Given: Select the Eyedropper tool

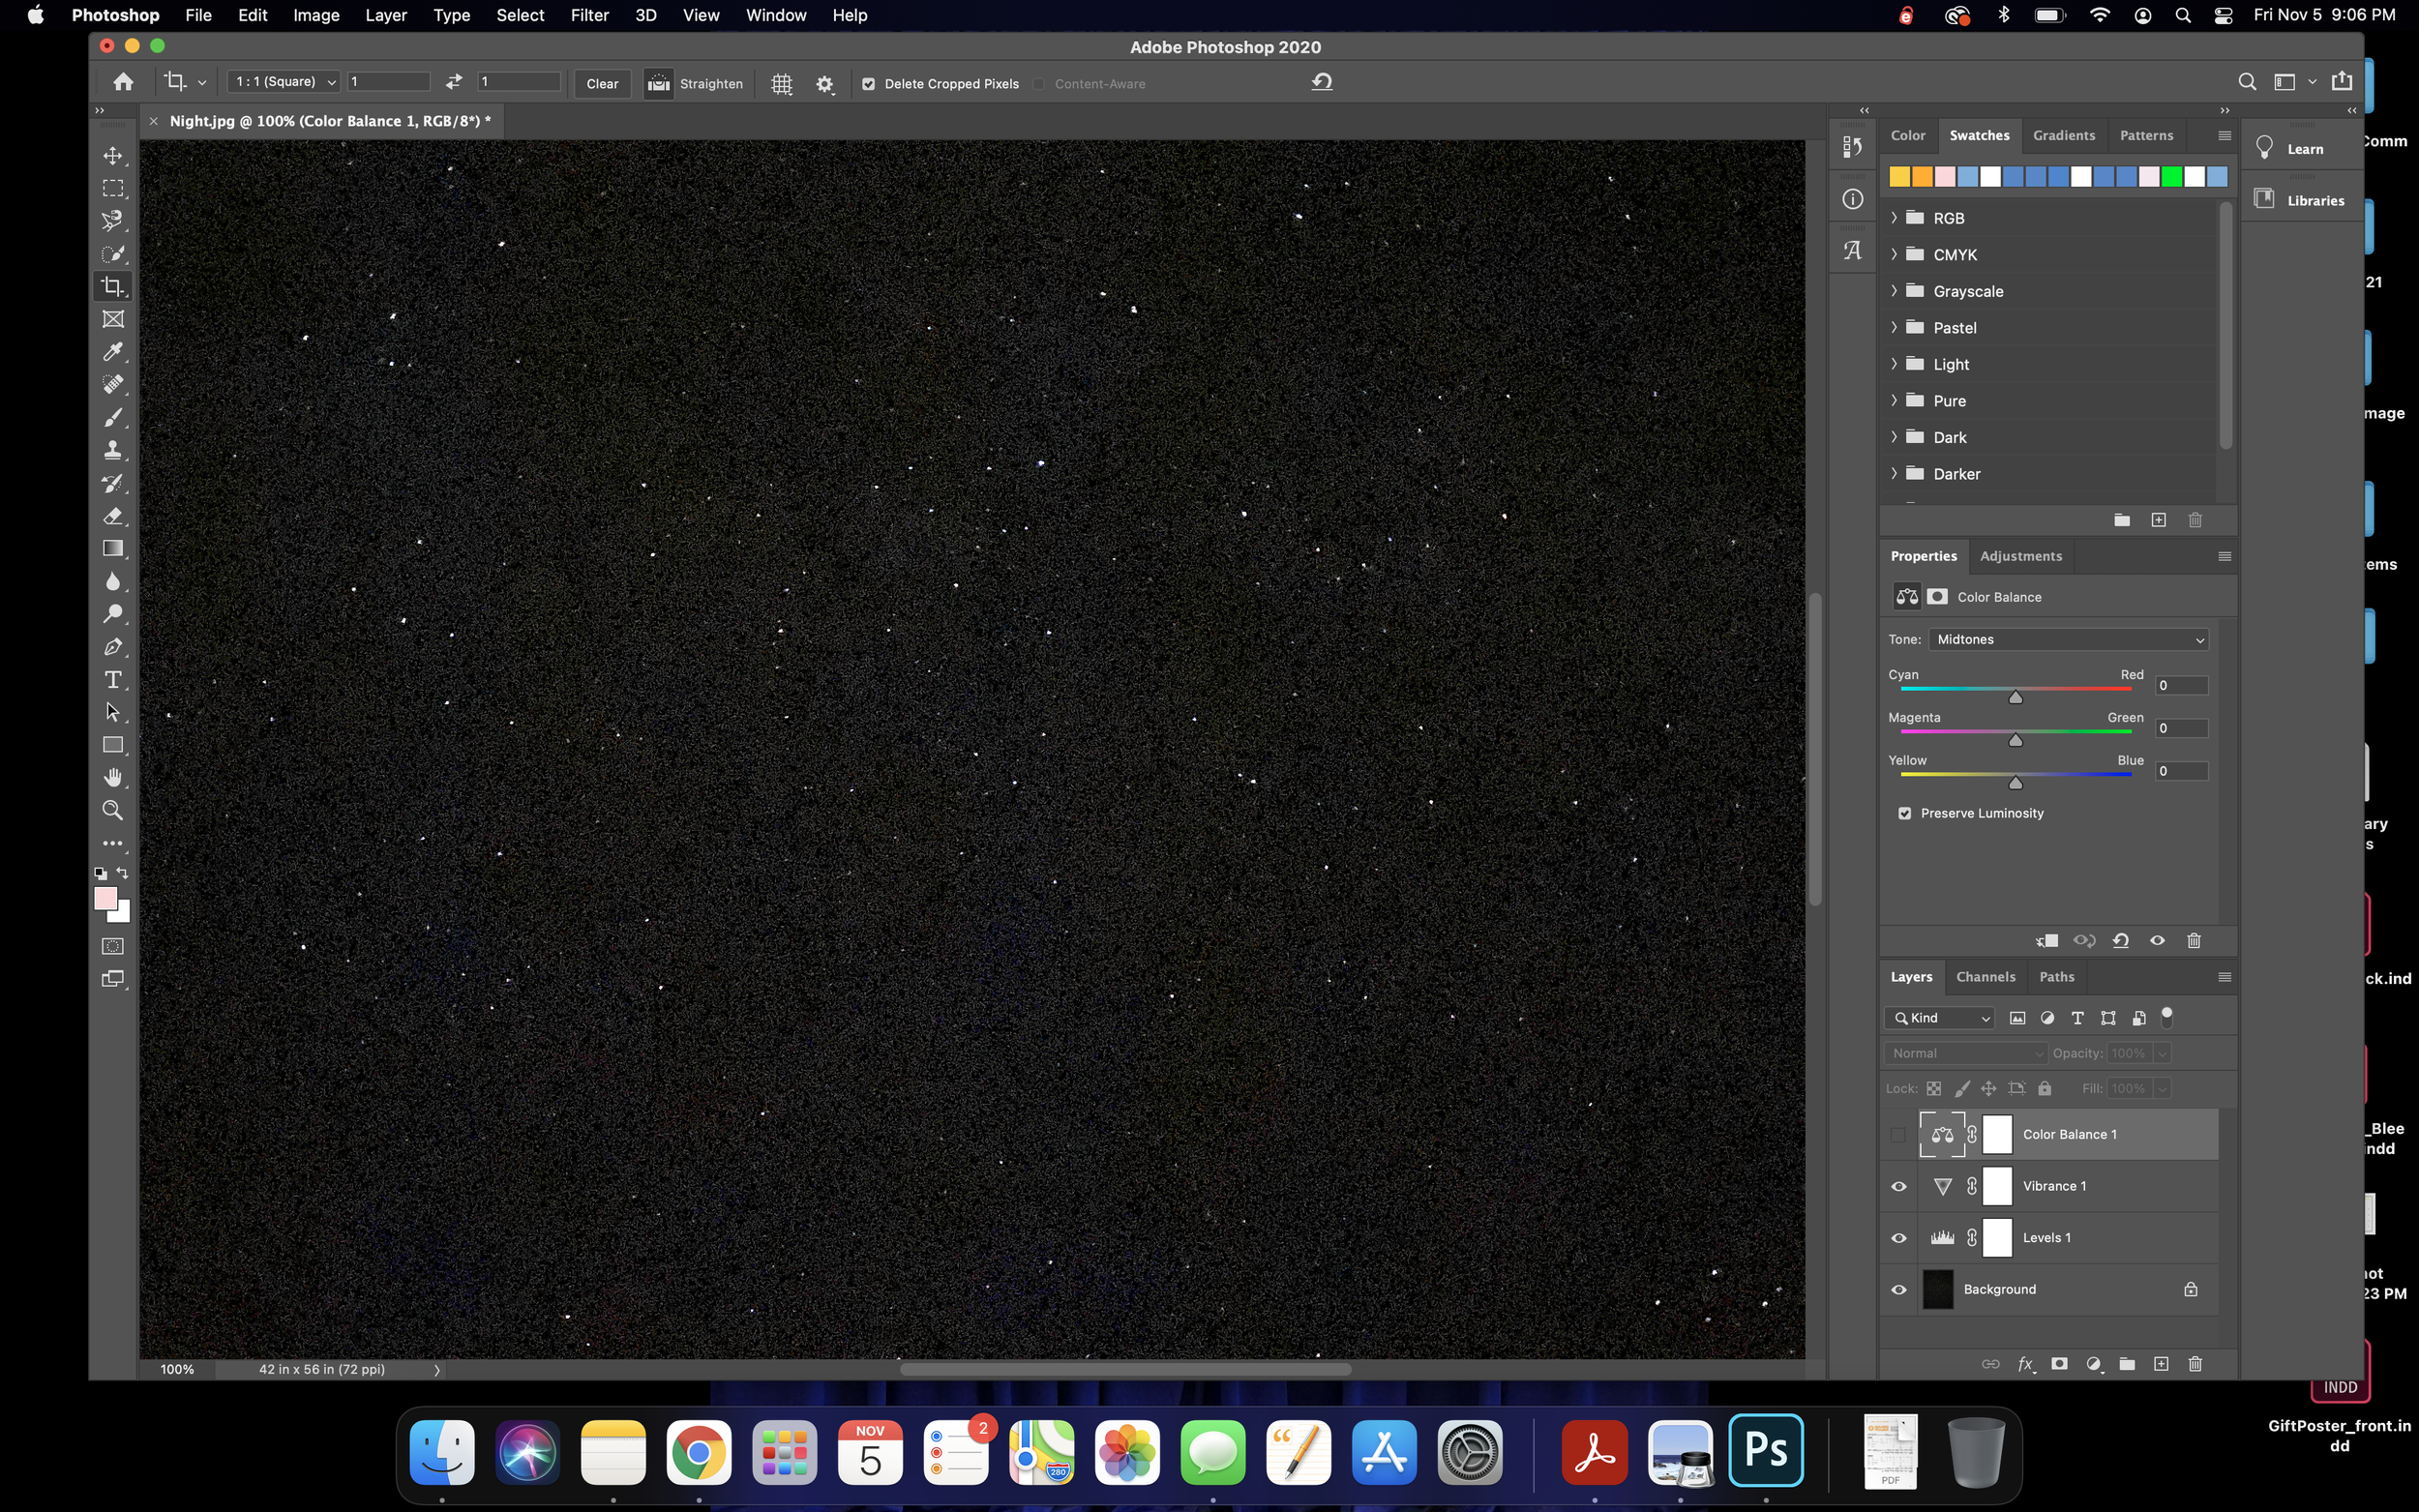Looking at the screenshot, I should pos(113,352).
